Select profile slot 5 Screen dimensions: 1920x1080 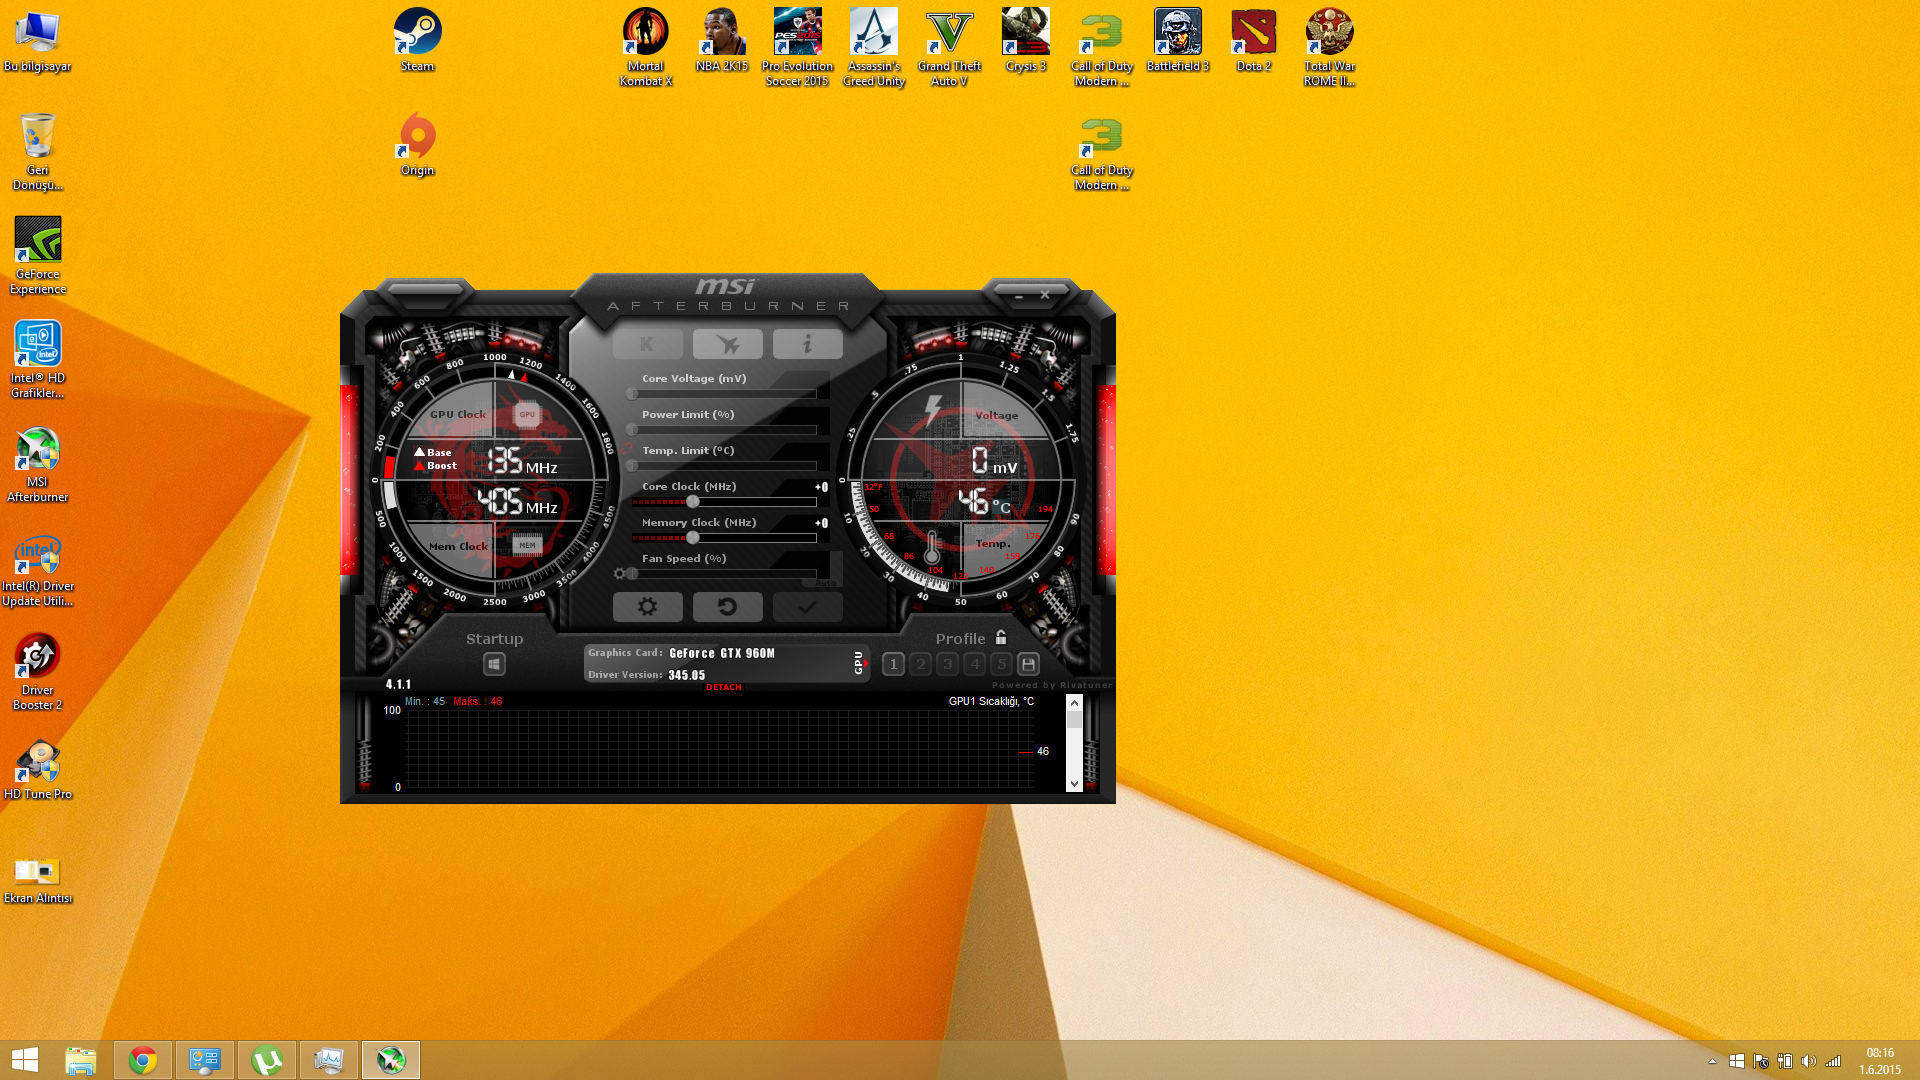(x=1001, y=664)
